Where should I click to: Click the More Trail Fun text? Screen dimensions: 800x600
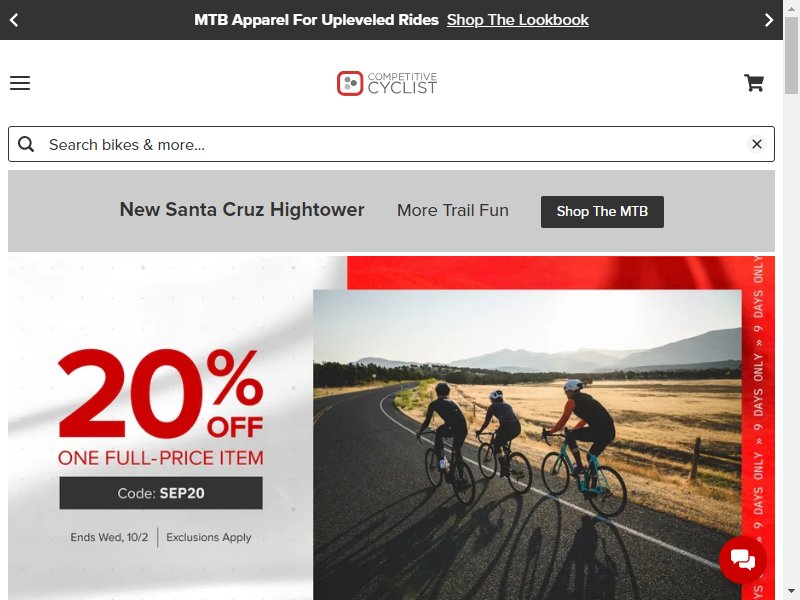pos(453,210)
